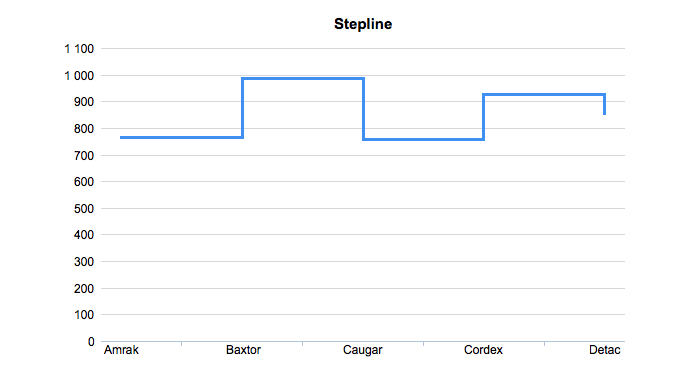Click the 100 y-axis label
Image resolution: width=700 pixels, height=375 pixels.
[x=84, y=315]
